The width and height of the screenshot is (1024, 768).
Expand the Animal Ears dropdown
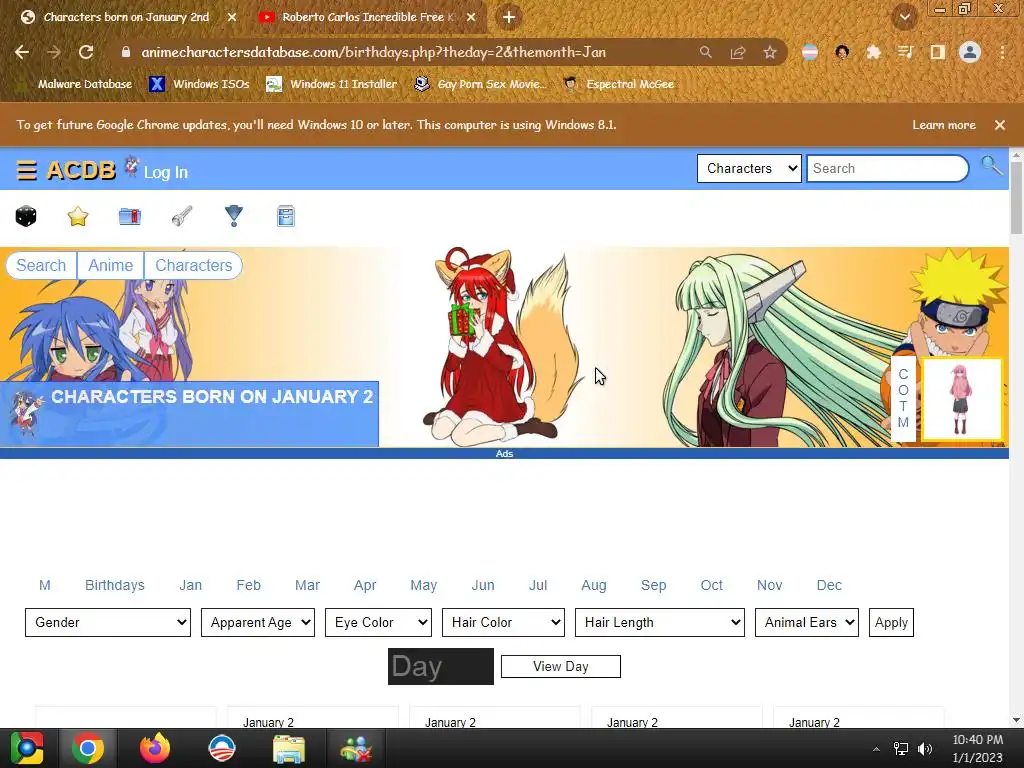click(x=807, y=622)
